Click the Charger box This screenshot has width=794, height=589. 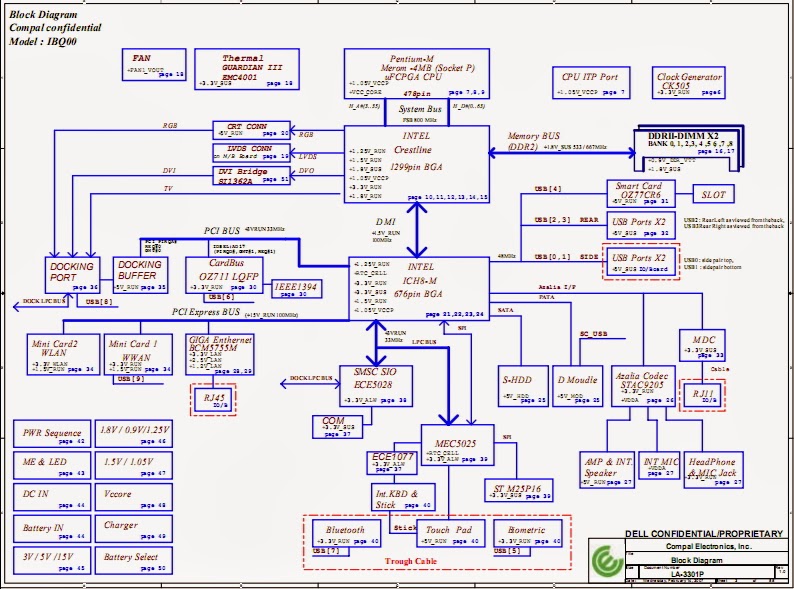pos(134,529)
